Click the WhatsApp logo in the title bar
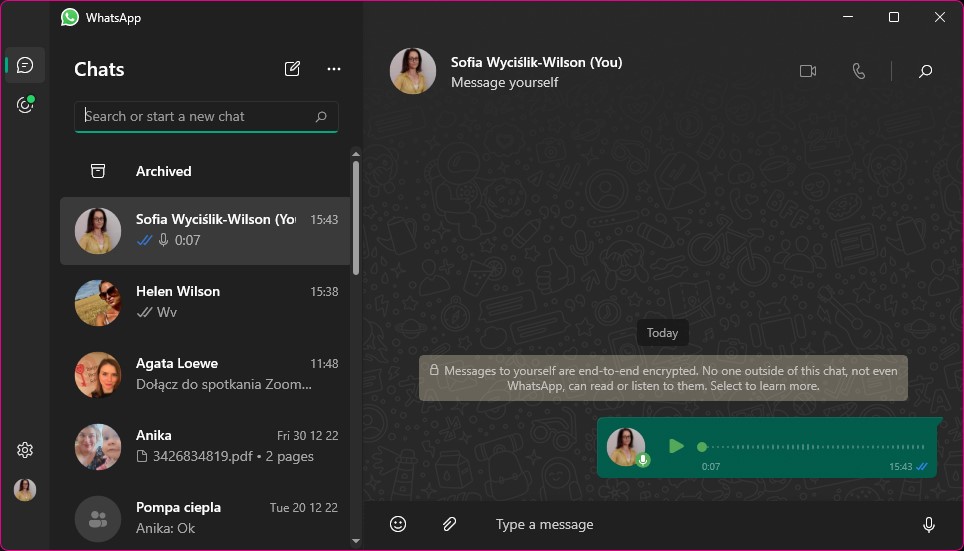The width and height of the screenshot is (964, 551). [x=70, y=17]
